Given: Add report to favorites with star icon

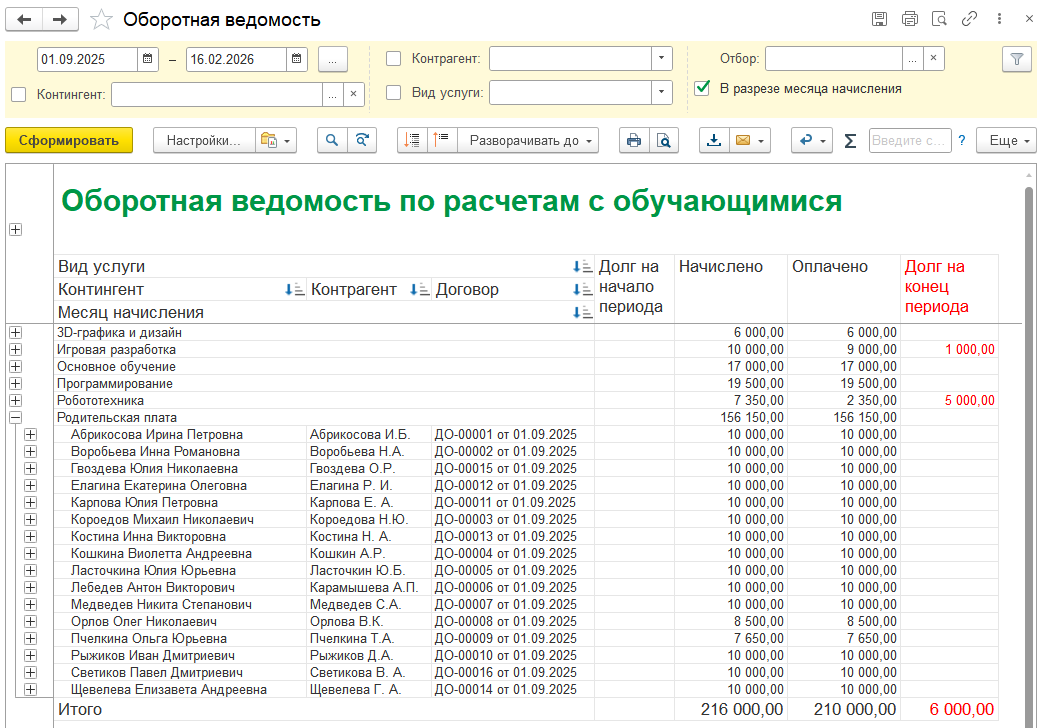Looking at the screenshot, I should pyautogui.click(x=101, y=20).
